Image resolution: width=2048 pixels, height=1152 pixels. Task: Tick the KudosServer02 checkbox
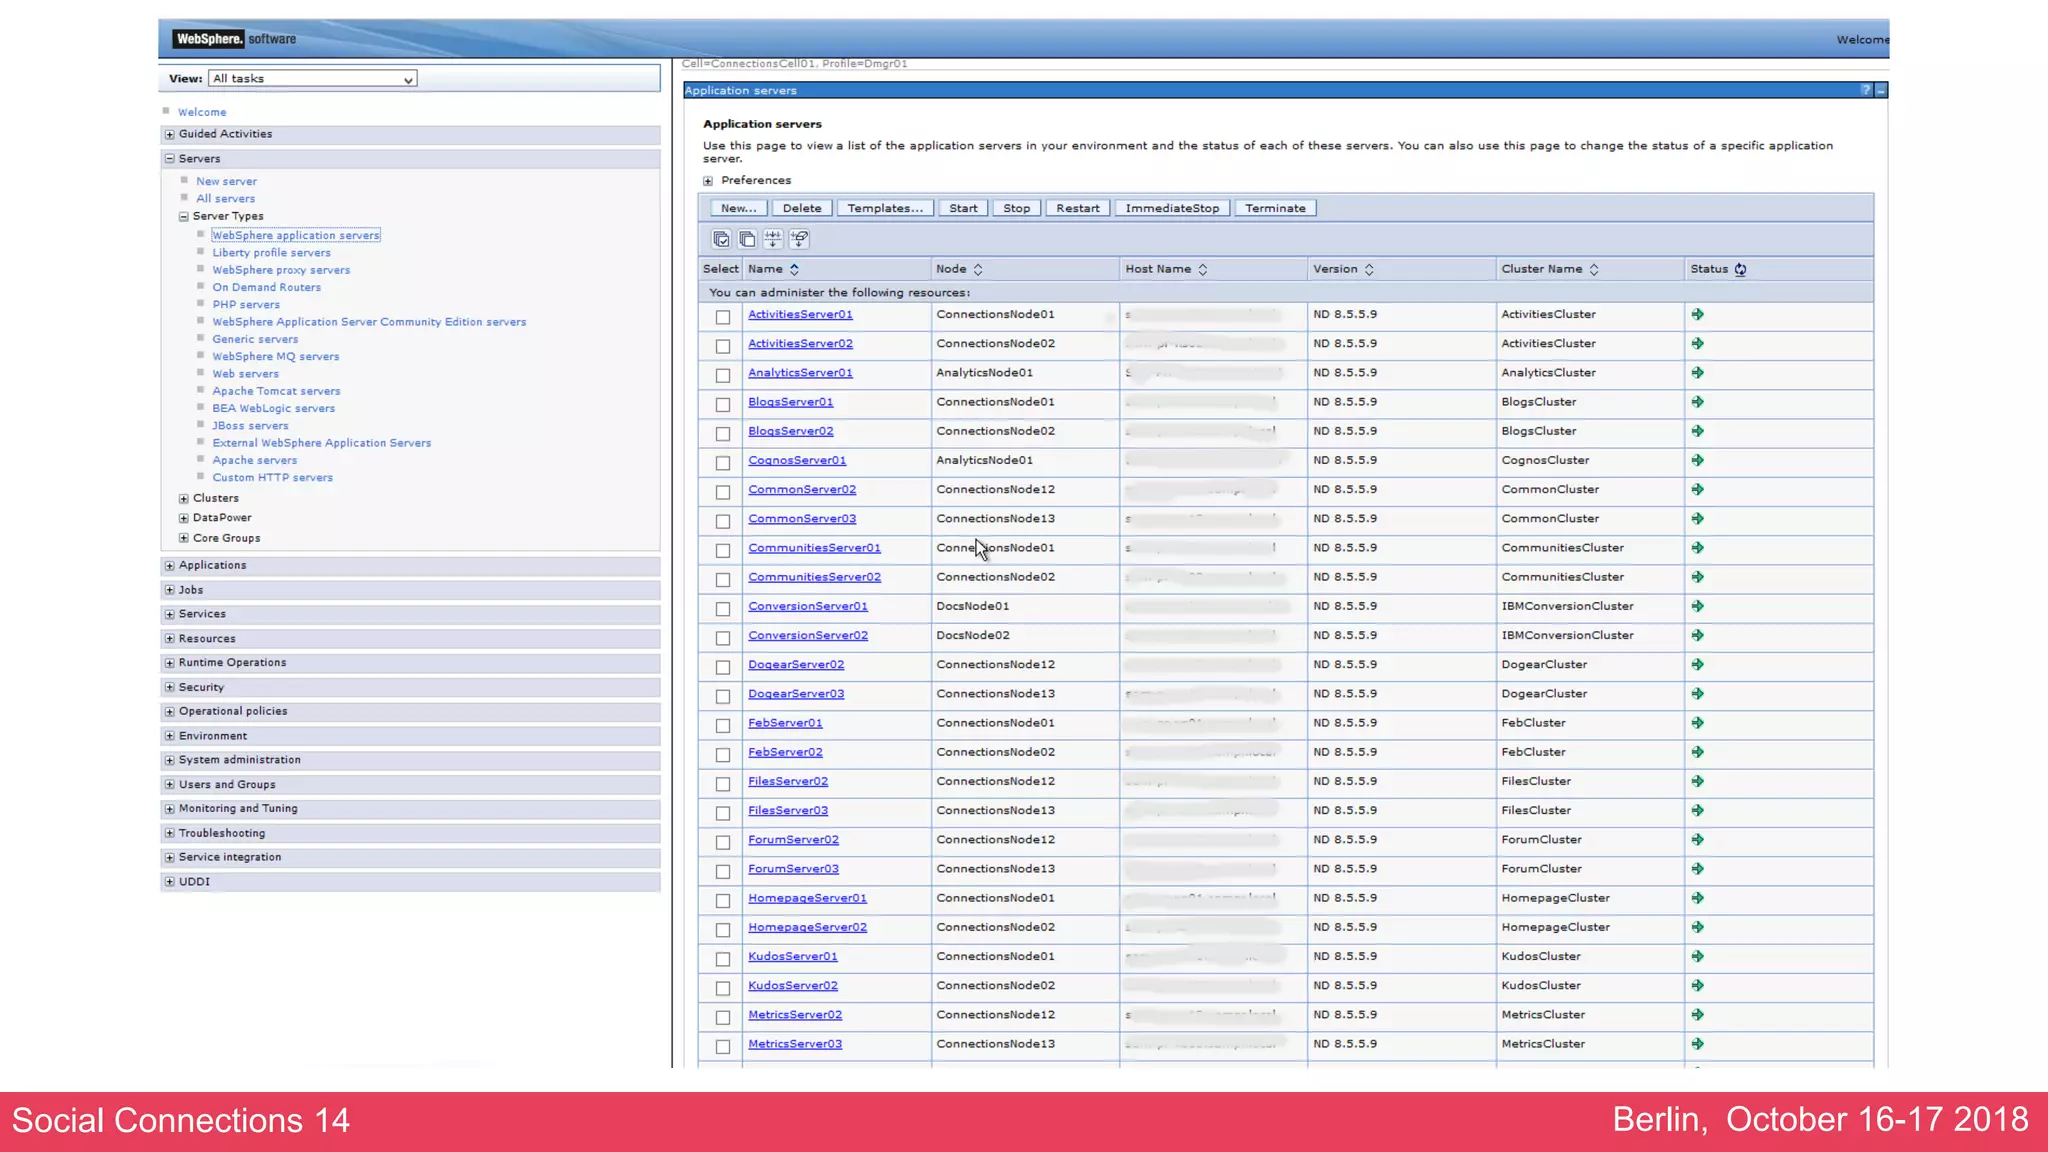723,988
